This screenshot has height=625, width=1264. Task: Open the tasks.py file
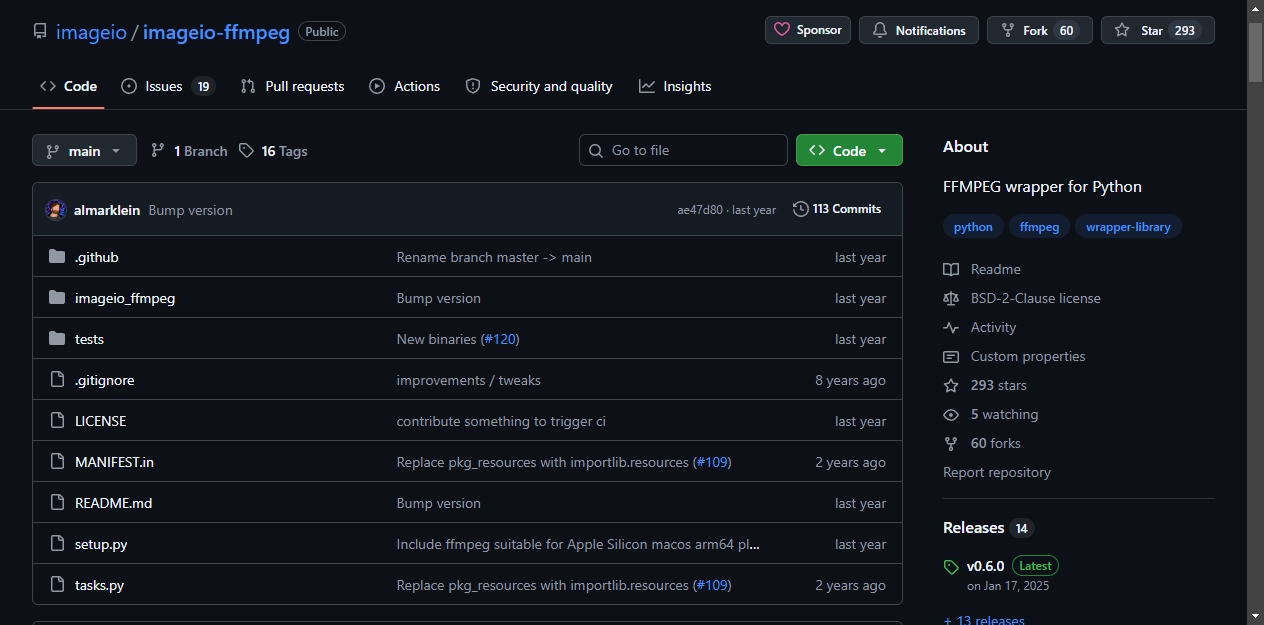(99, 585)
